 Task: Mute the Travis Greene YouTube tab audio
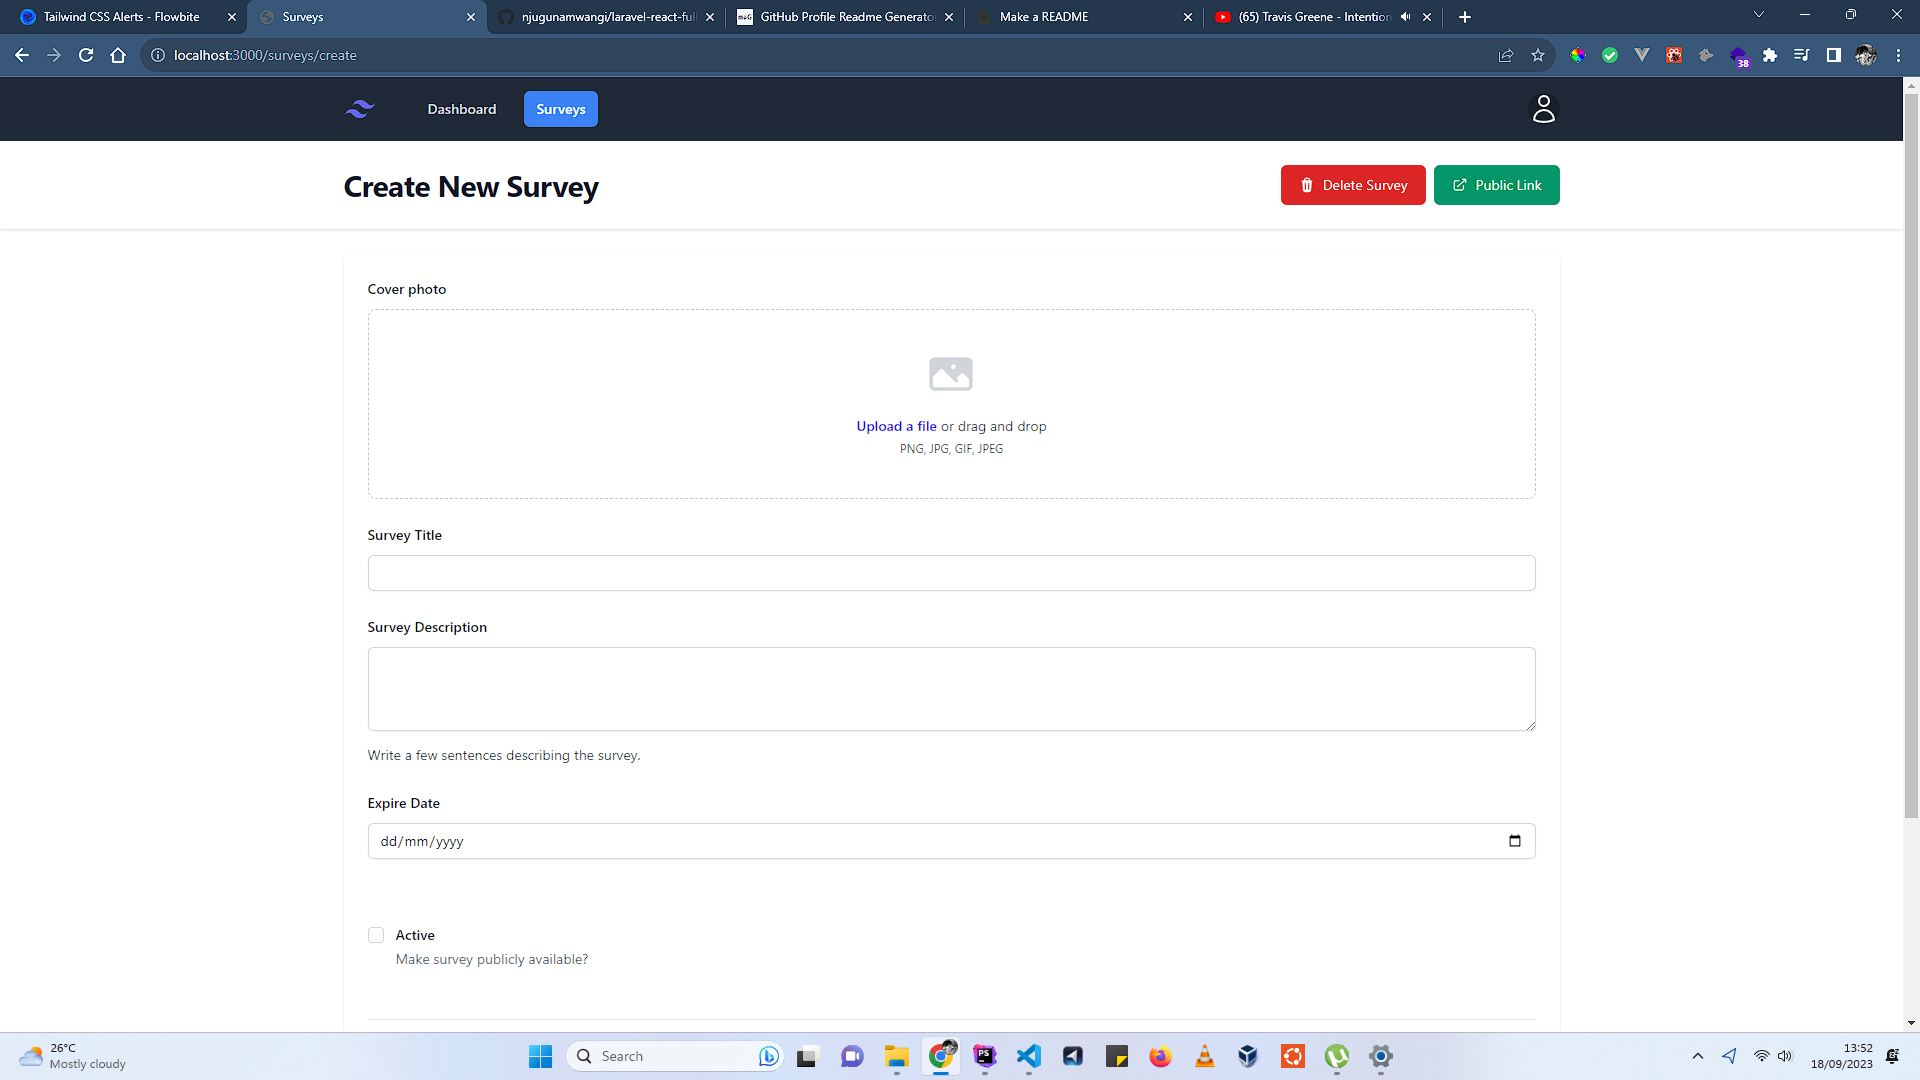coord(1405,17)
